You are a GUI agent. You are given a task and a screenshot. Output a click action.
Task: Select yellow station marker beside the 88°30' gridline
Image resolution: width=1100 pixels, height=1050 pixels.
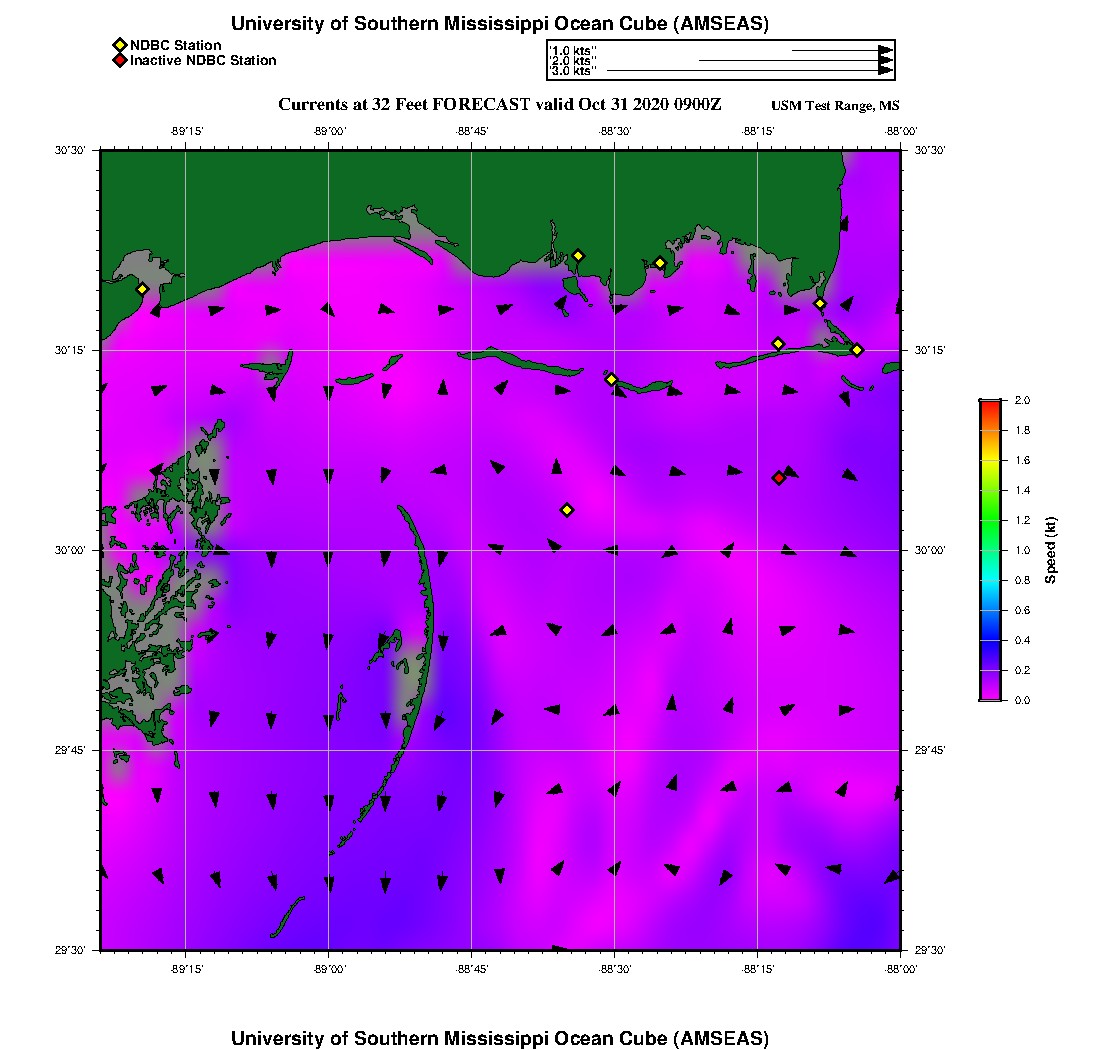click(x=611, y=379)
